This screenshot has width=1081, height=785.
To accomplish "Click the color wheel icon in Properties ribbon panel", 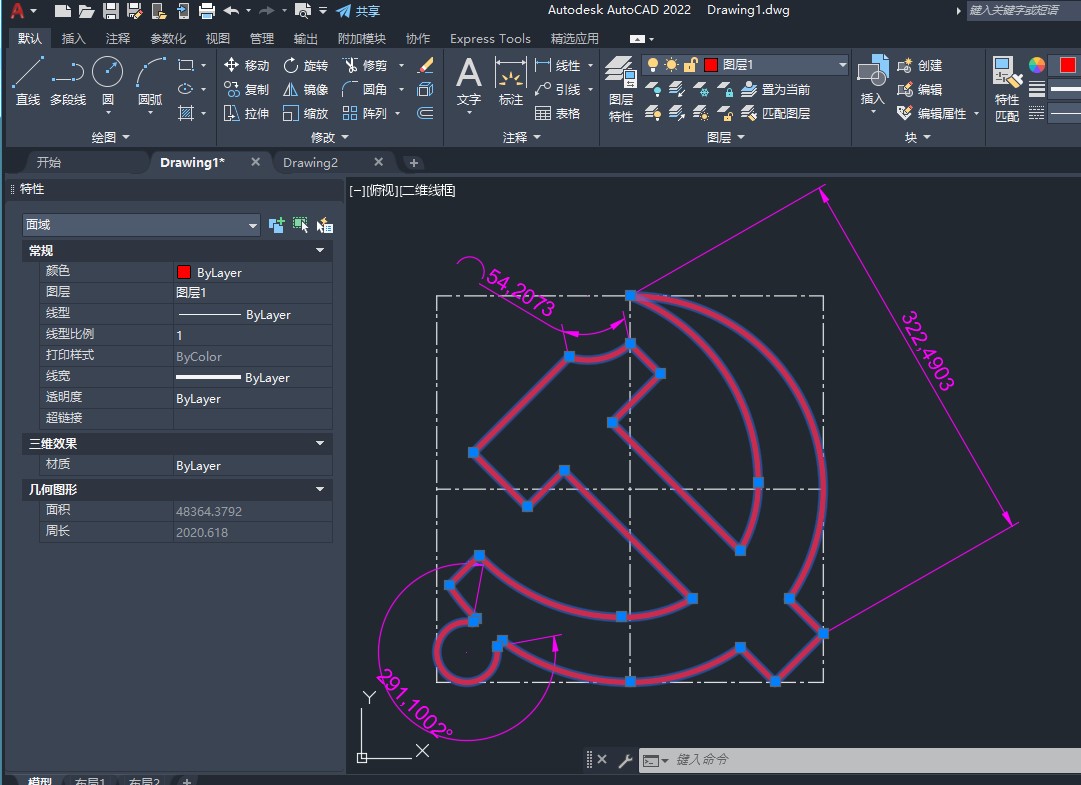I will pyautogui.click(x=1037, y=65).
